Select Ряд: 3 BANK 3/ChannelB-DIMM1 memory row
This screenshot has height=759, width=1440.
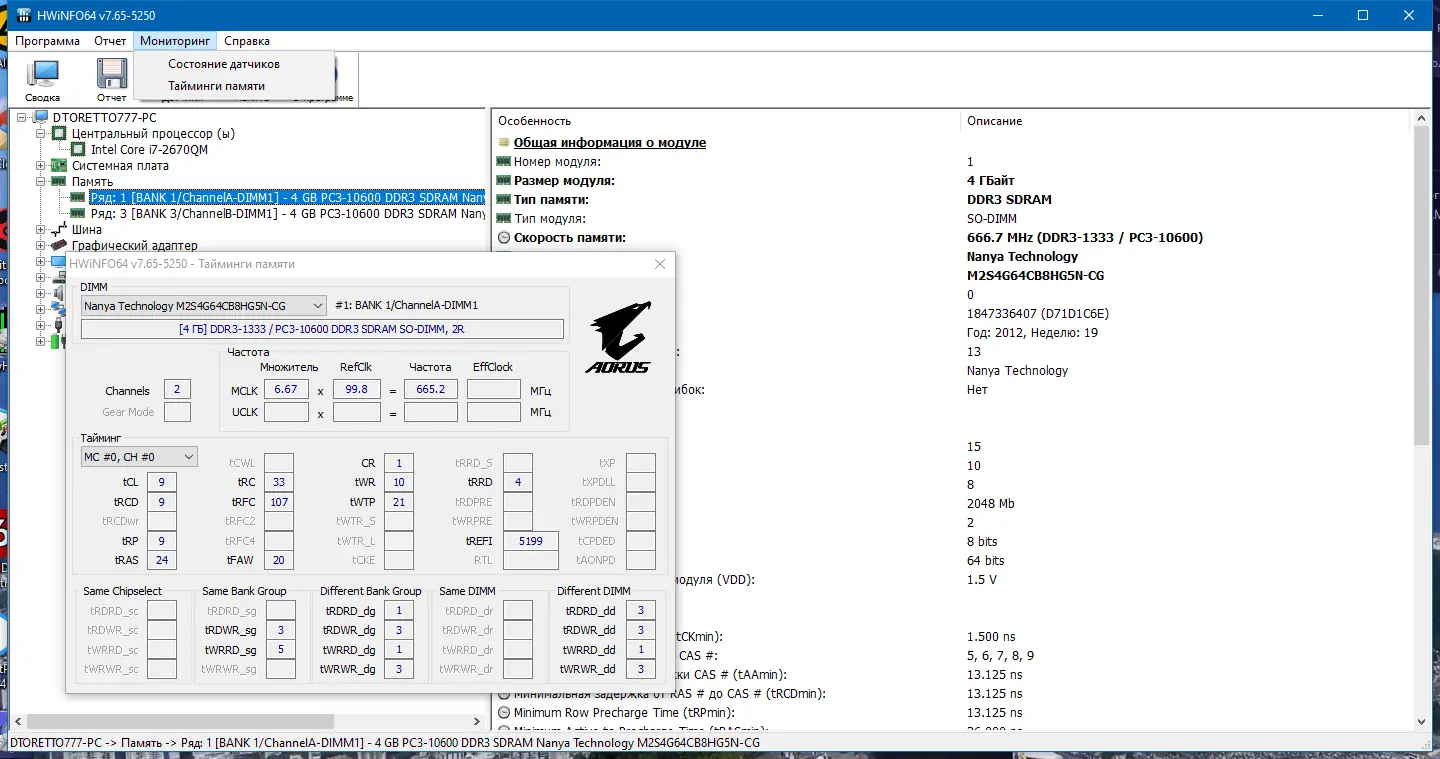[288, 214]
